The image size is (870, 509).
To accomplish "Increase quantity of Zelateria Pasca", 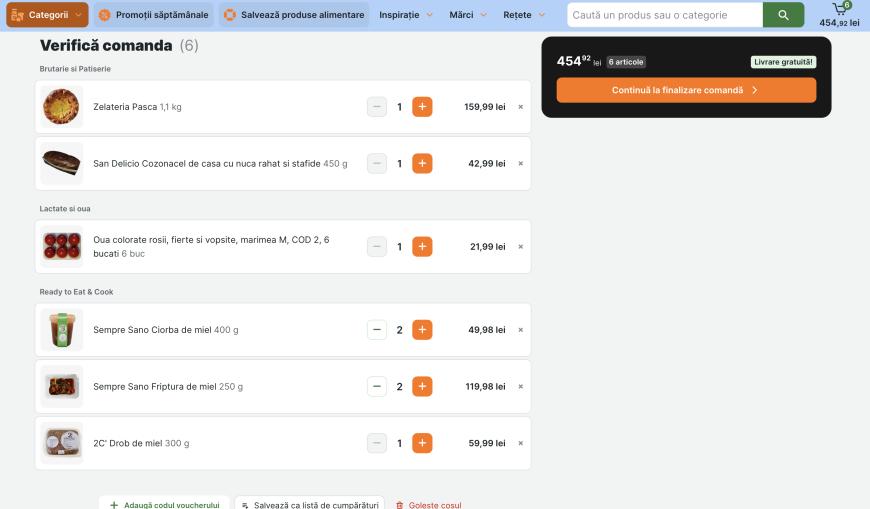I will coord(422,107).
